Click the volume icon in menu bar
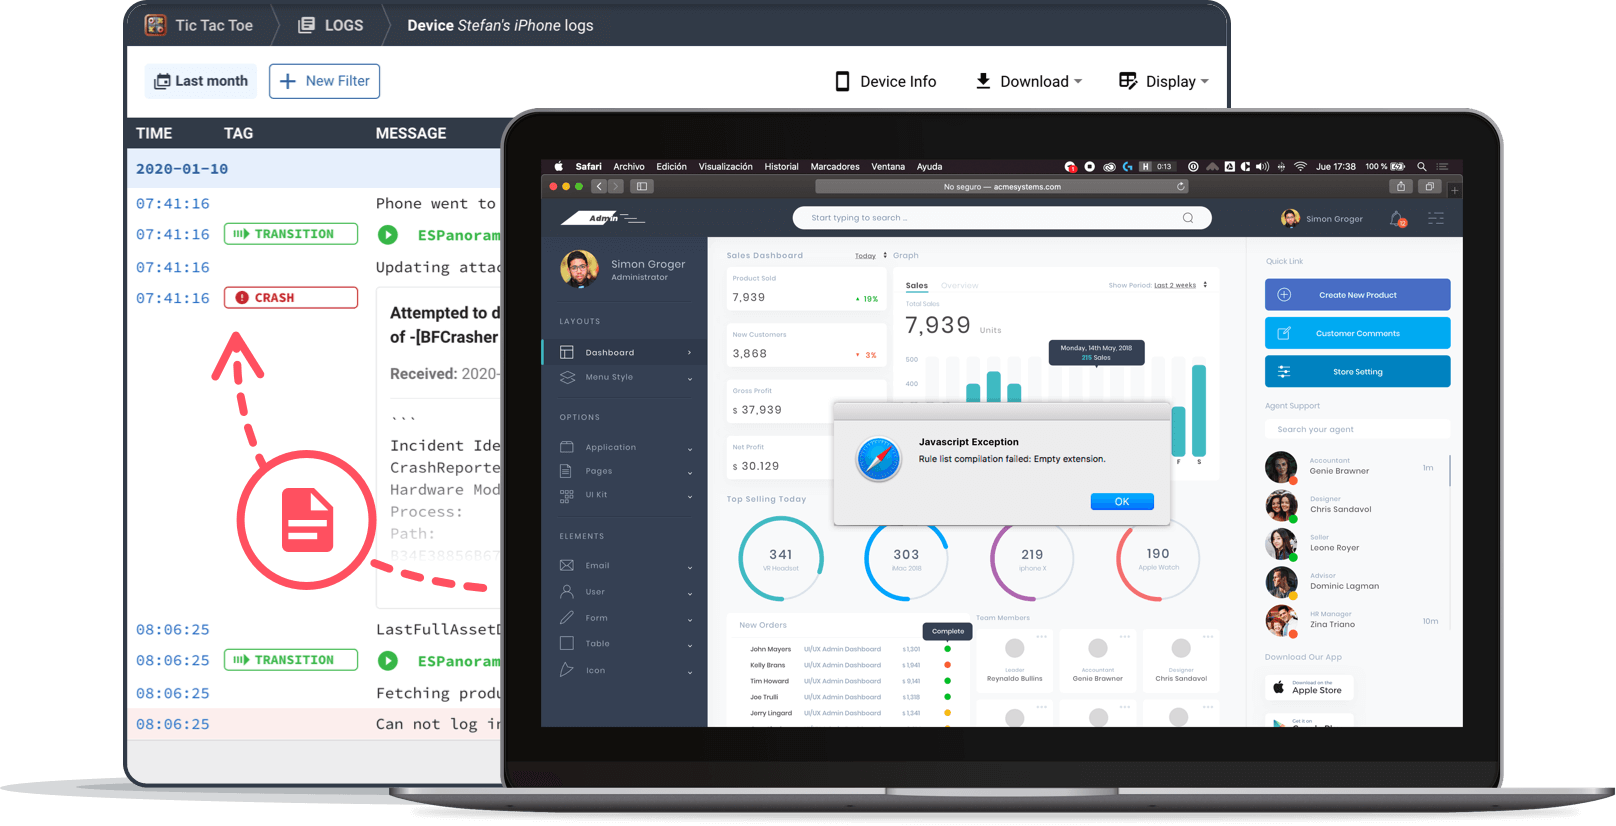The image size is (1616, 826). 1262,167
